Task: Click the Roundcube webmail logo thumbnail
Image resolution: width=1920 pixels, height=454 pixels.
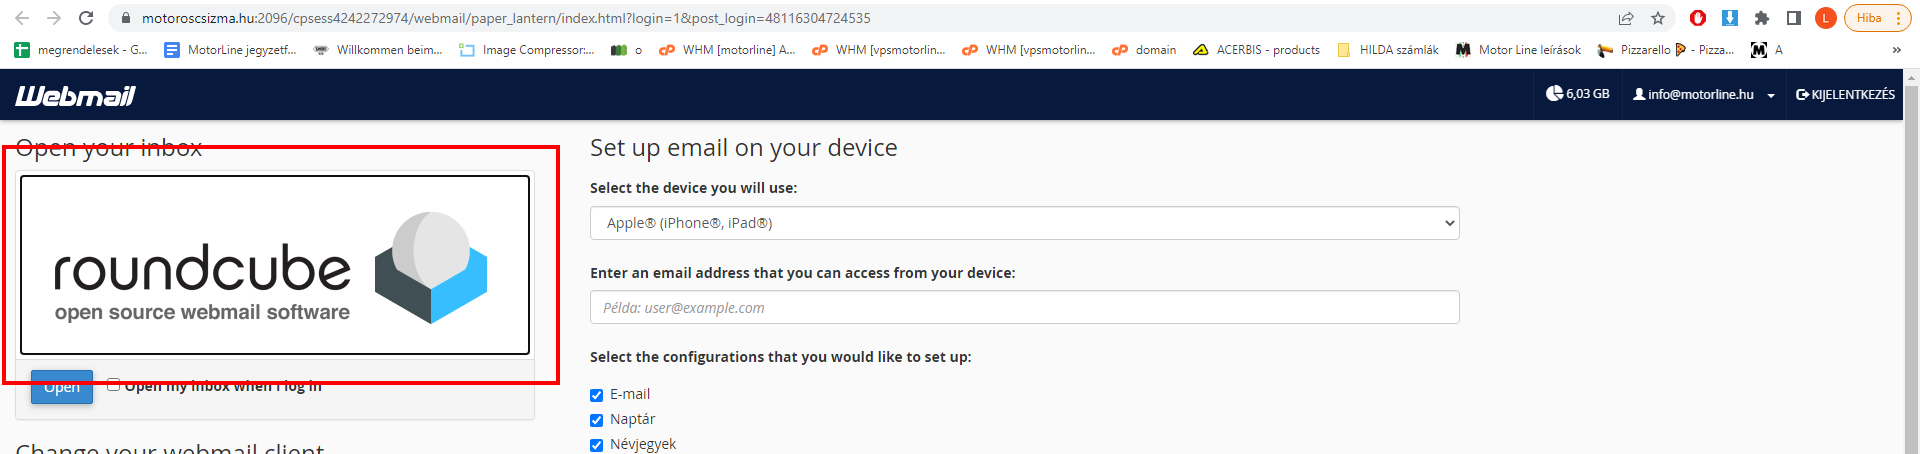Action: click(x=275, y=265)
